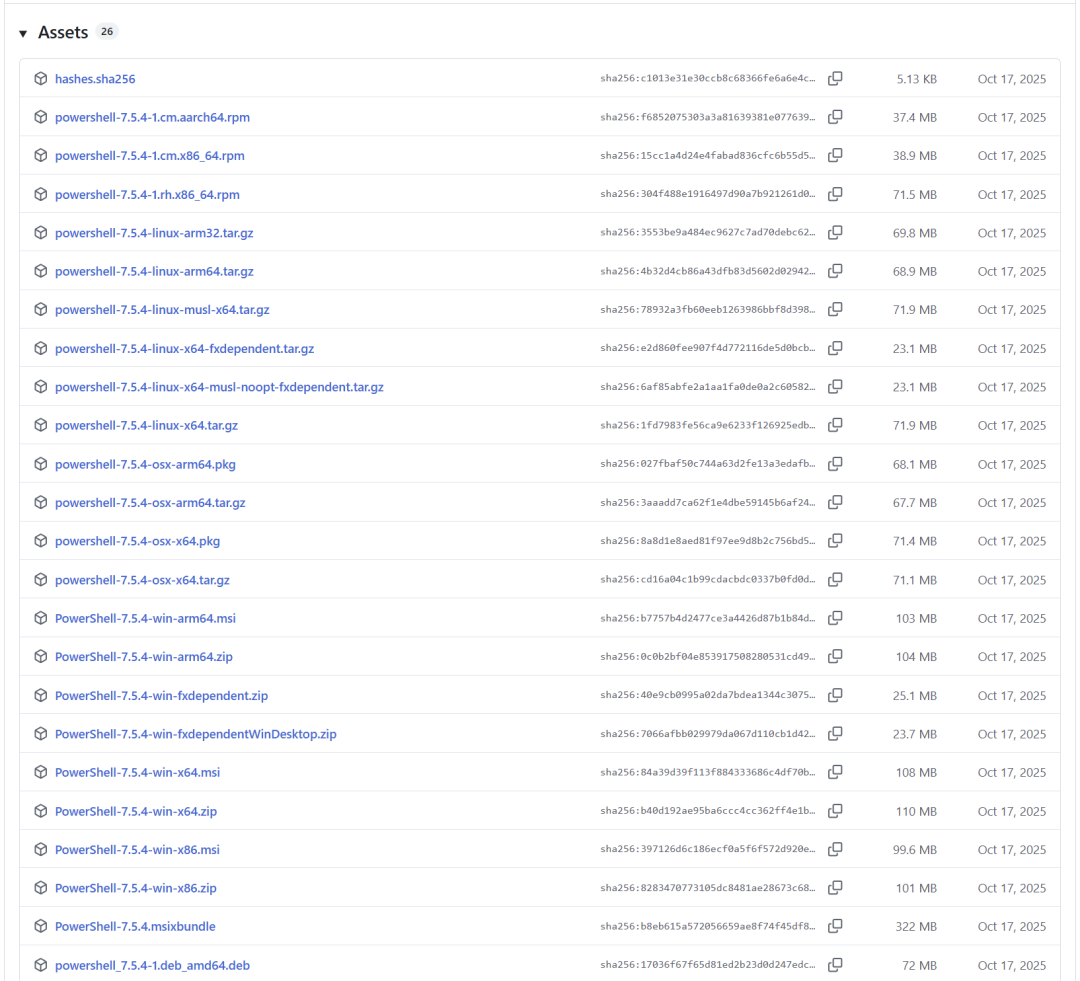Open the hashes.sha256 file link

tap(95, 78)
